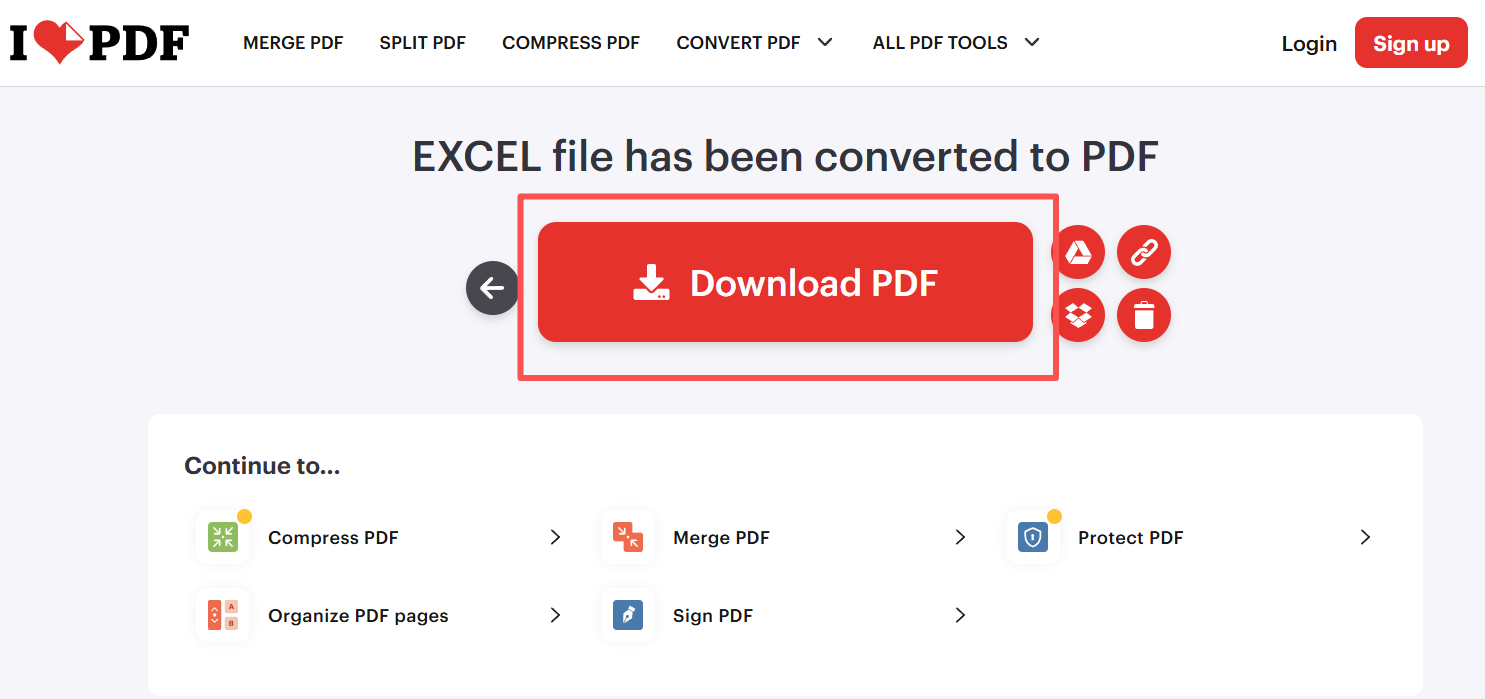Save file to Google Drive icon

point(1078,252)
